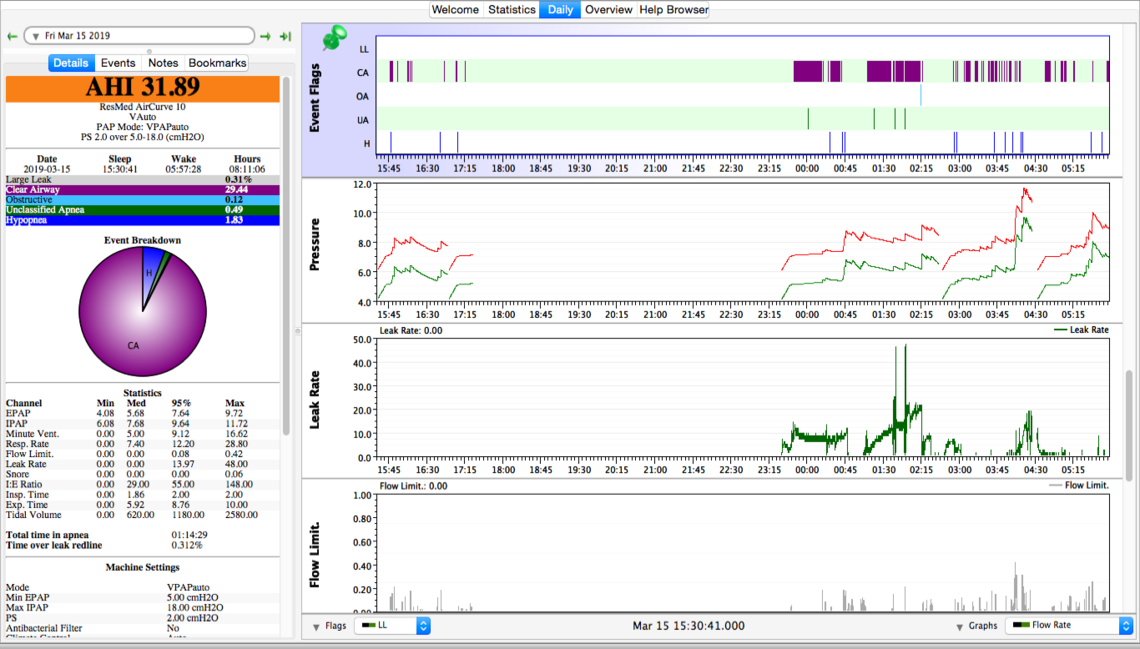Click the AHI 31.89 orange banner
Screen dimensions: 1140x649
[142, 89]
